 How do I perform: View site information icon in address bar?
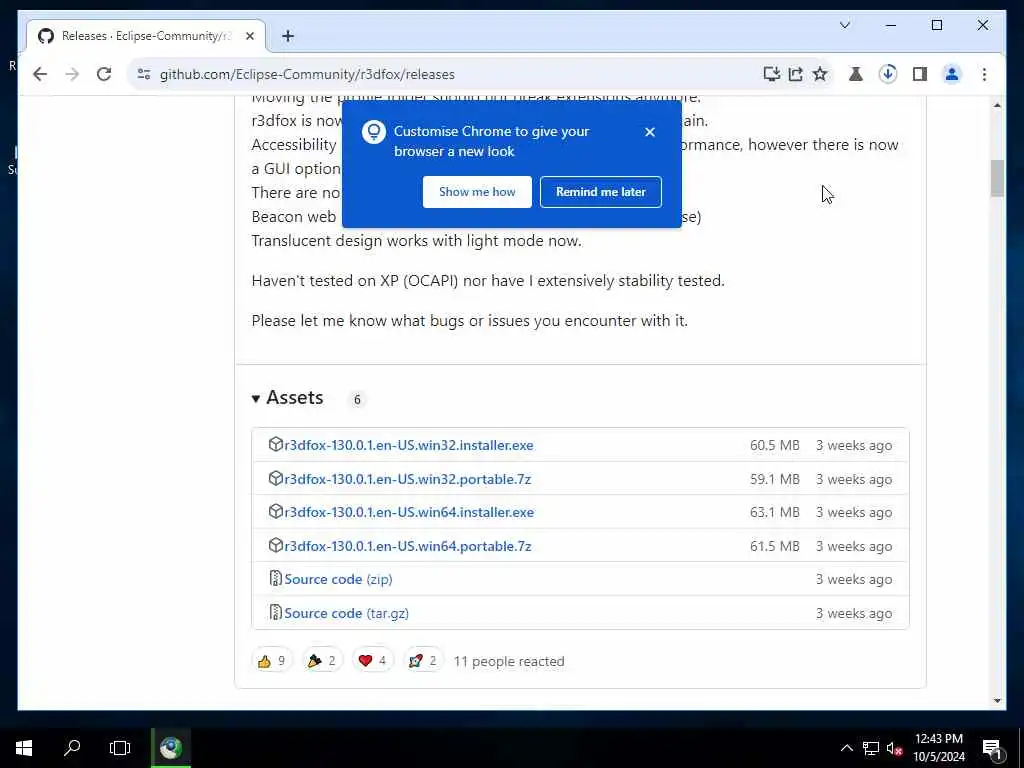[144, 74]
